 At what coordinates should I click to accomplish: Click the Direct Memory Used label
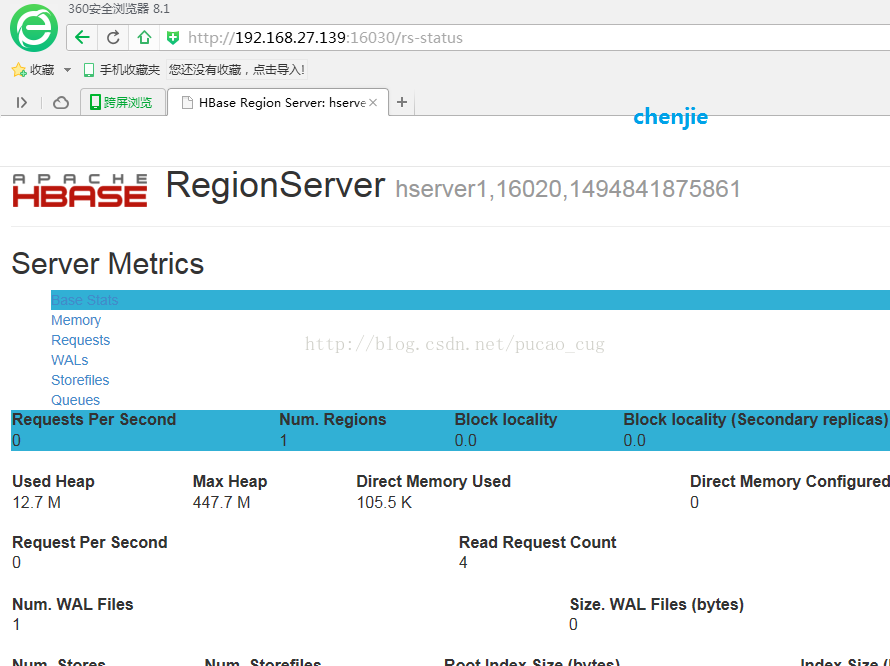(434, 481)
